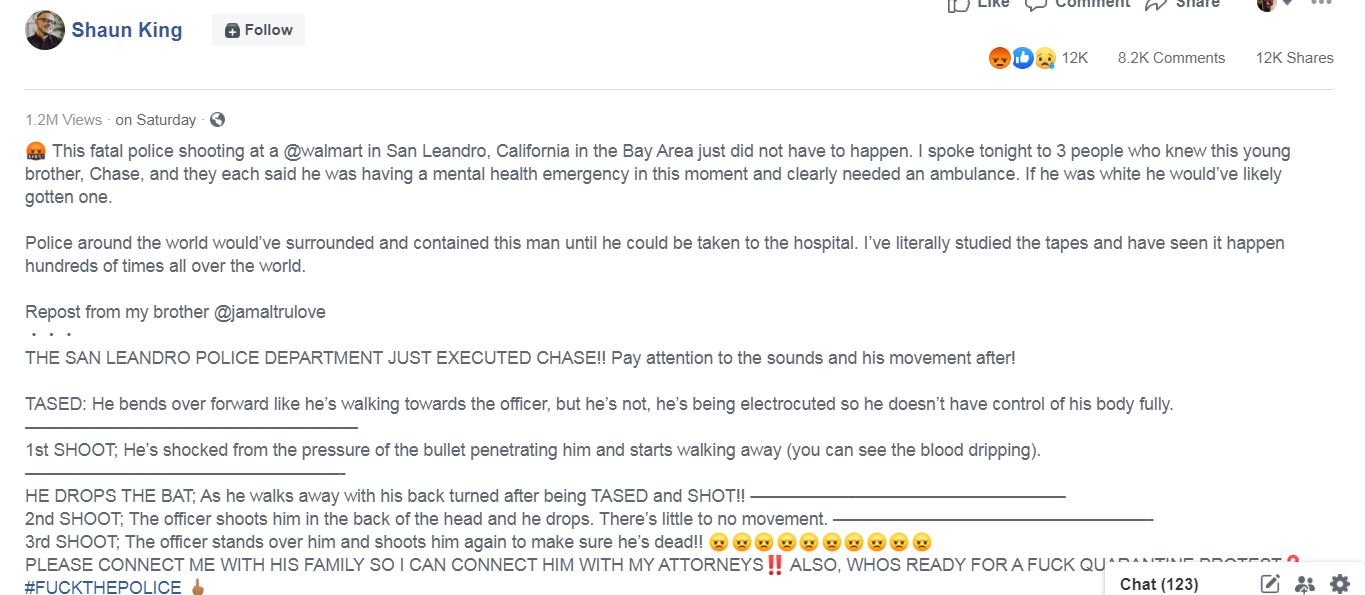
Task: Click the Comment action on the post
Action: (x=1078, y=4)
